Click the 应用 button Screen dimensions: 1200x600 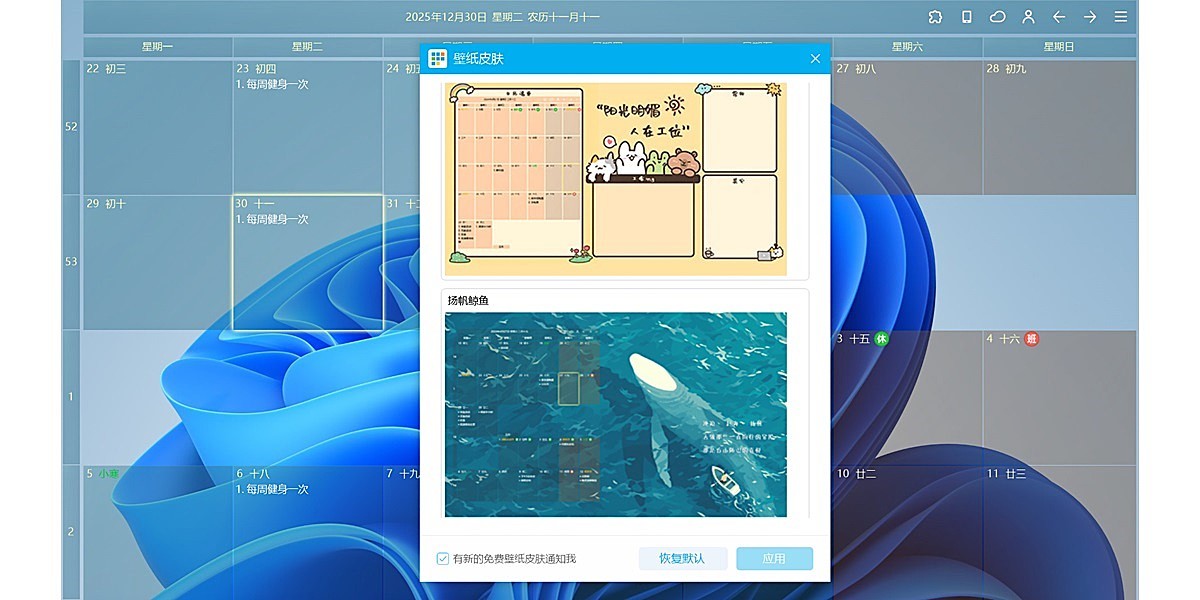774,559
